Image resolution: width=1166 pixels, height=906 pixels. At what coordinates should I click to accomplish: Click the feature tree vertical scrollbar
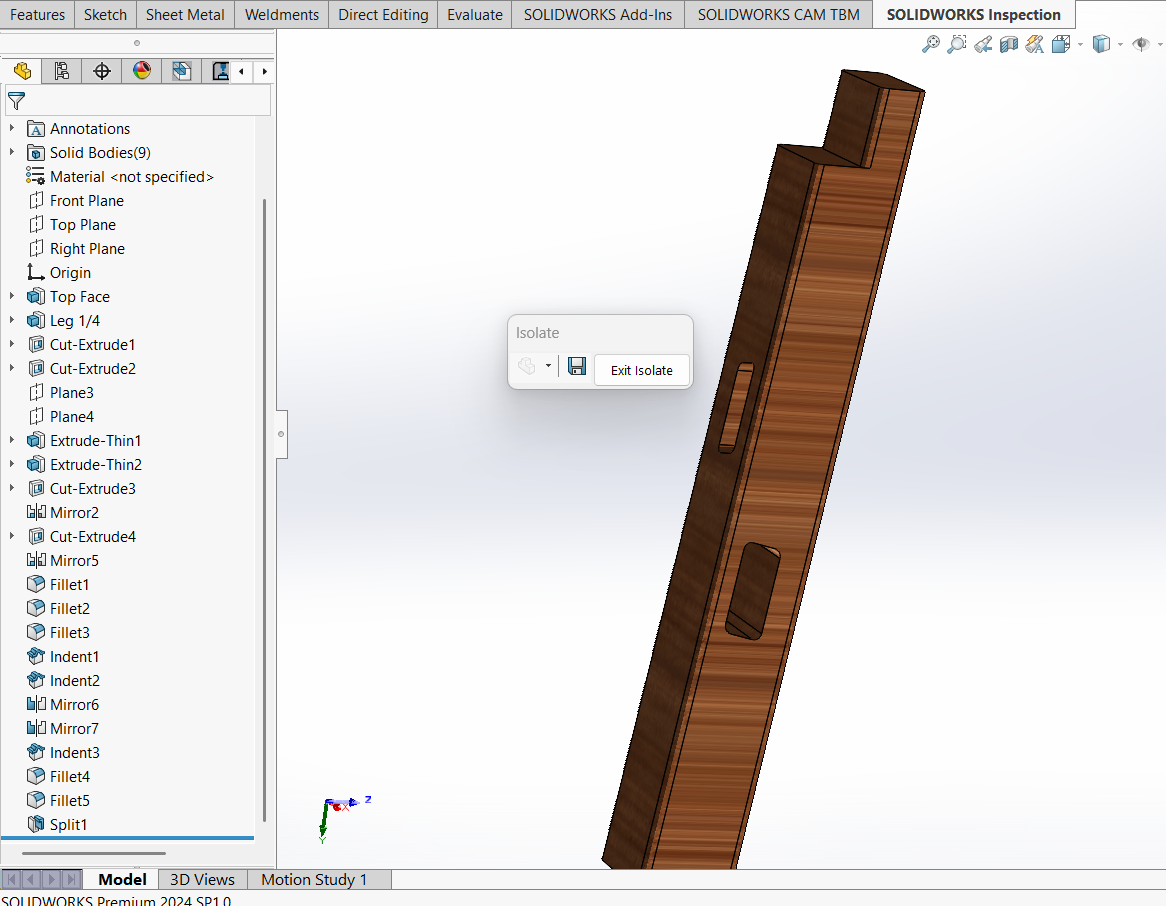pos(264,510)
